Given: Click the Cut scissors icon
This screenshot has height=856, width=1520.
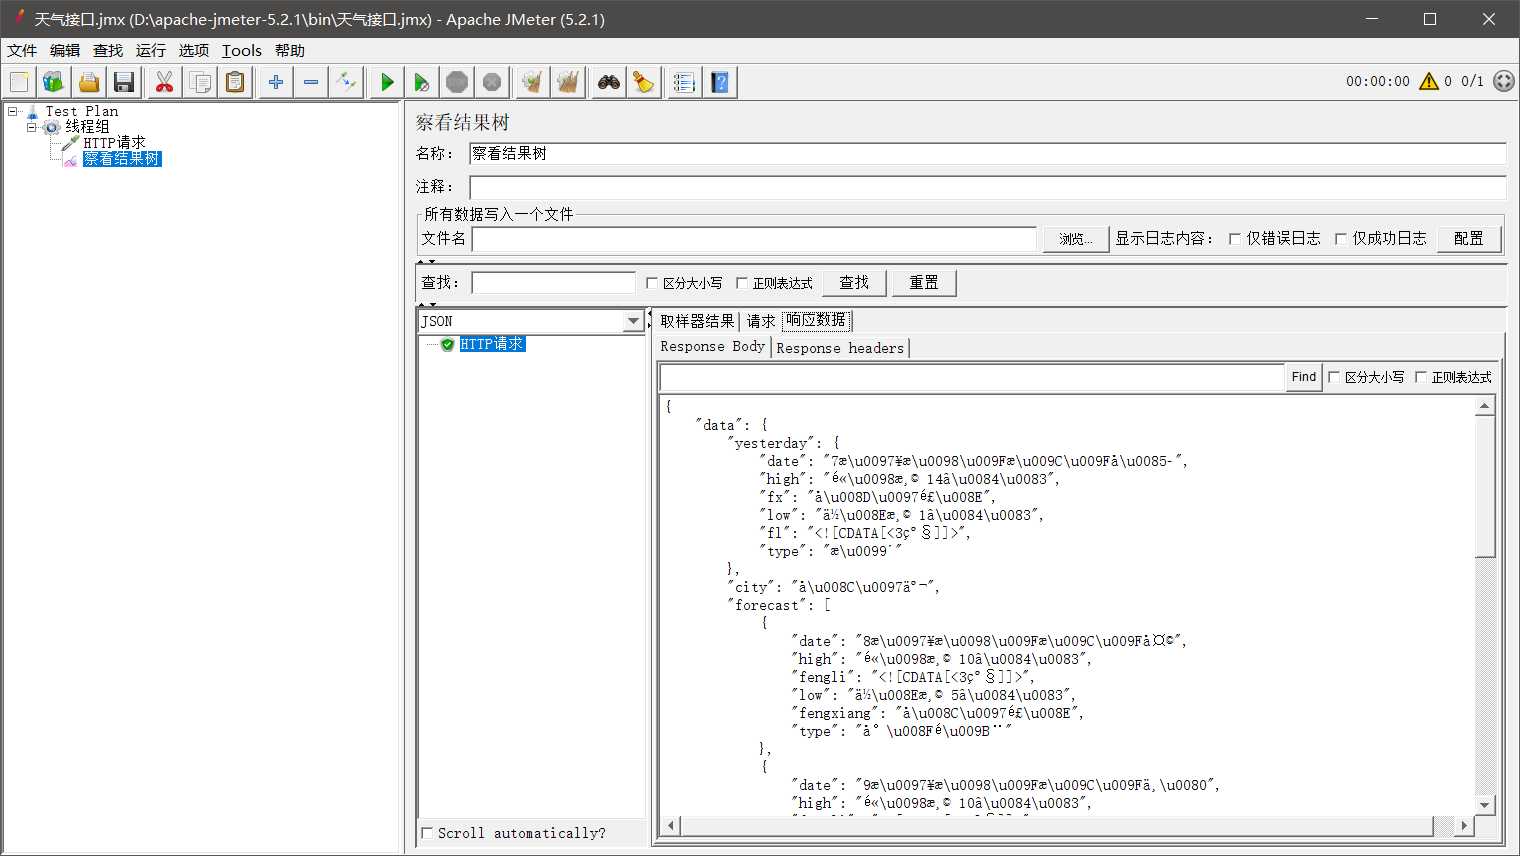Looking at the screenshot, I should pyautogui.click(x=165, y=82).
